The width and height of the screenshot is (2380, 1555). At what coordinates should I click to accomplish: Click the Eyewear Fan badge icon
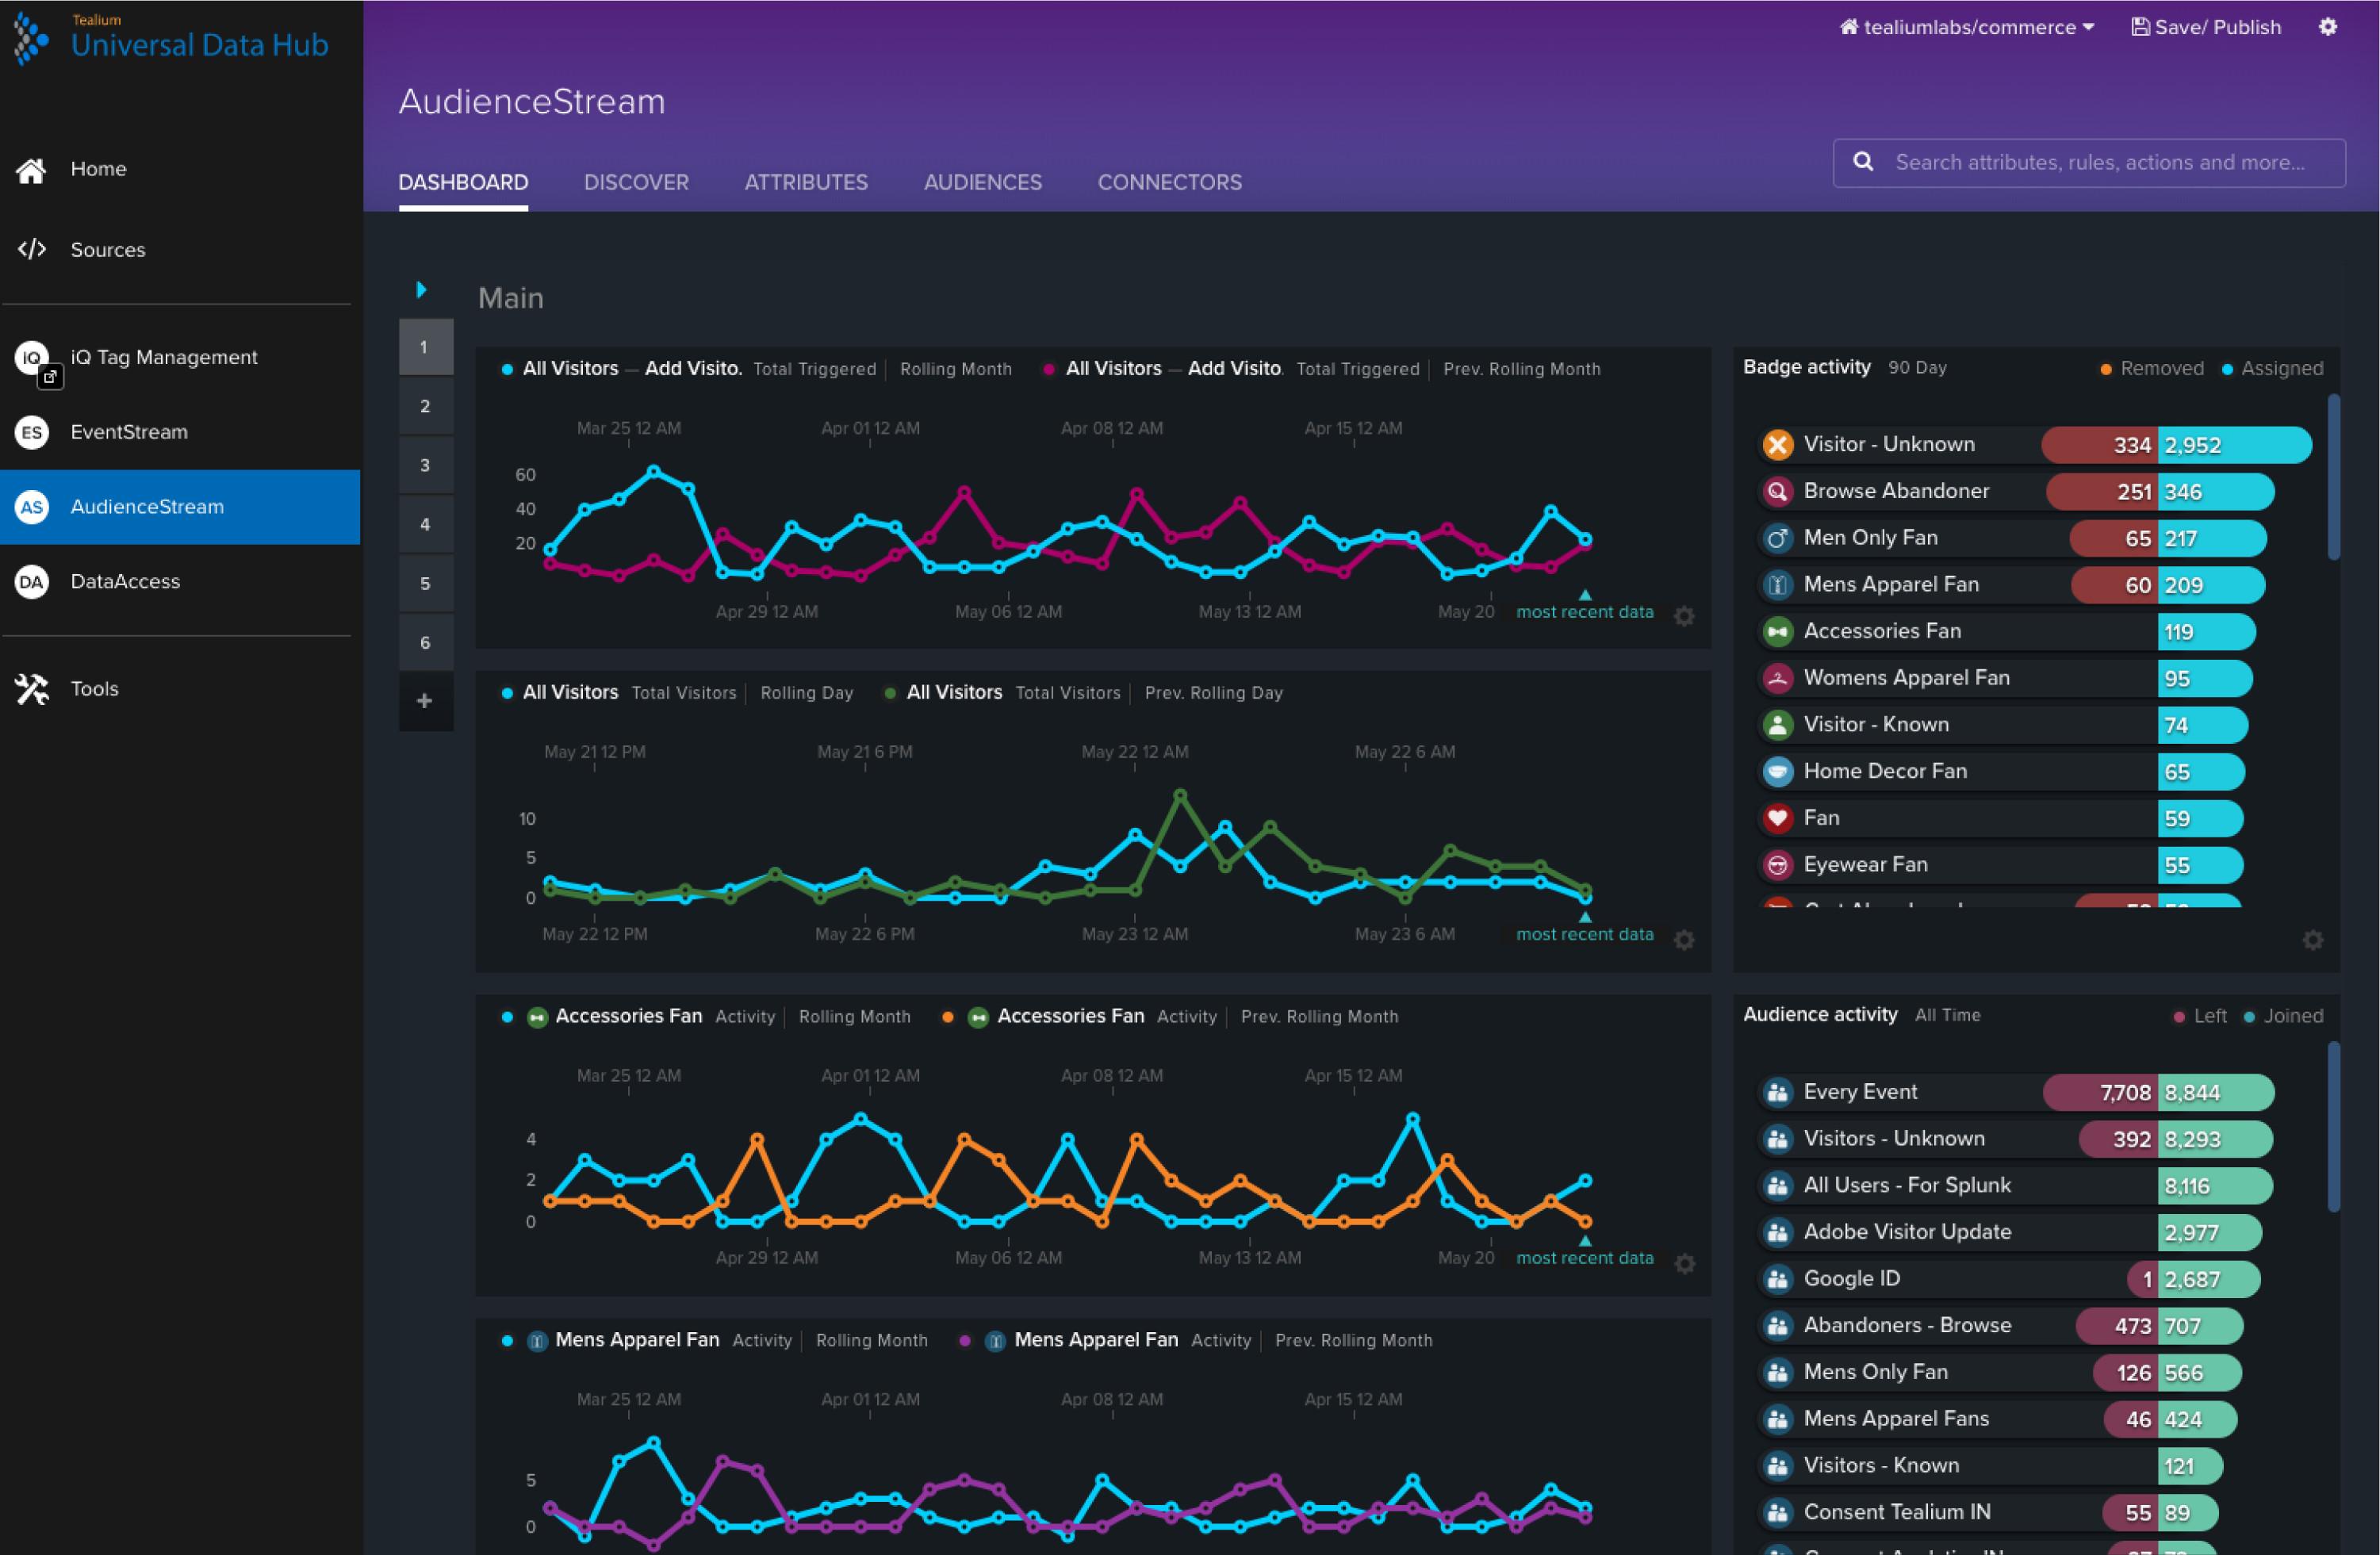click(1777, 865)
